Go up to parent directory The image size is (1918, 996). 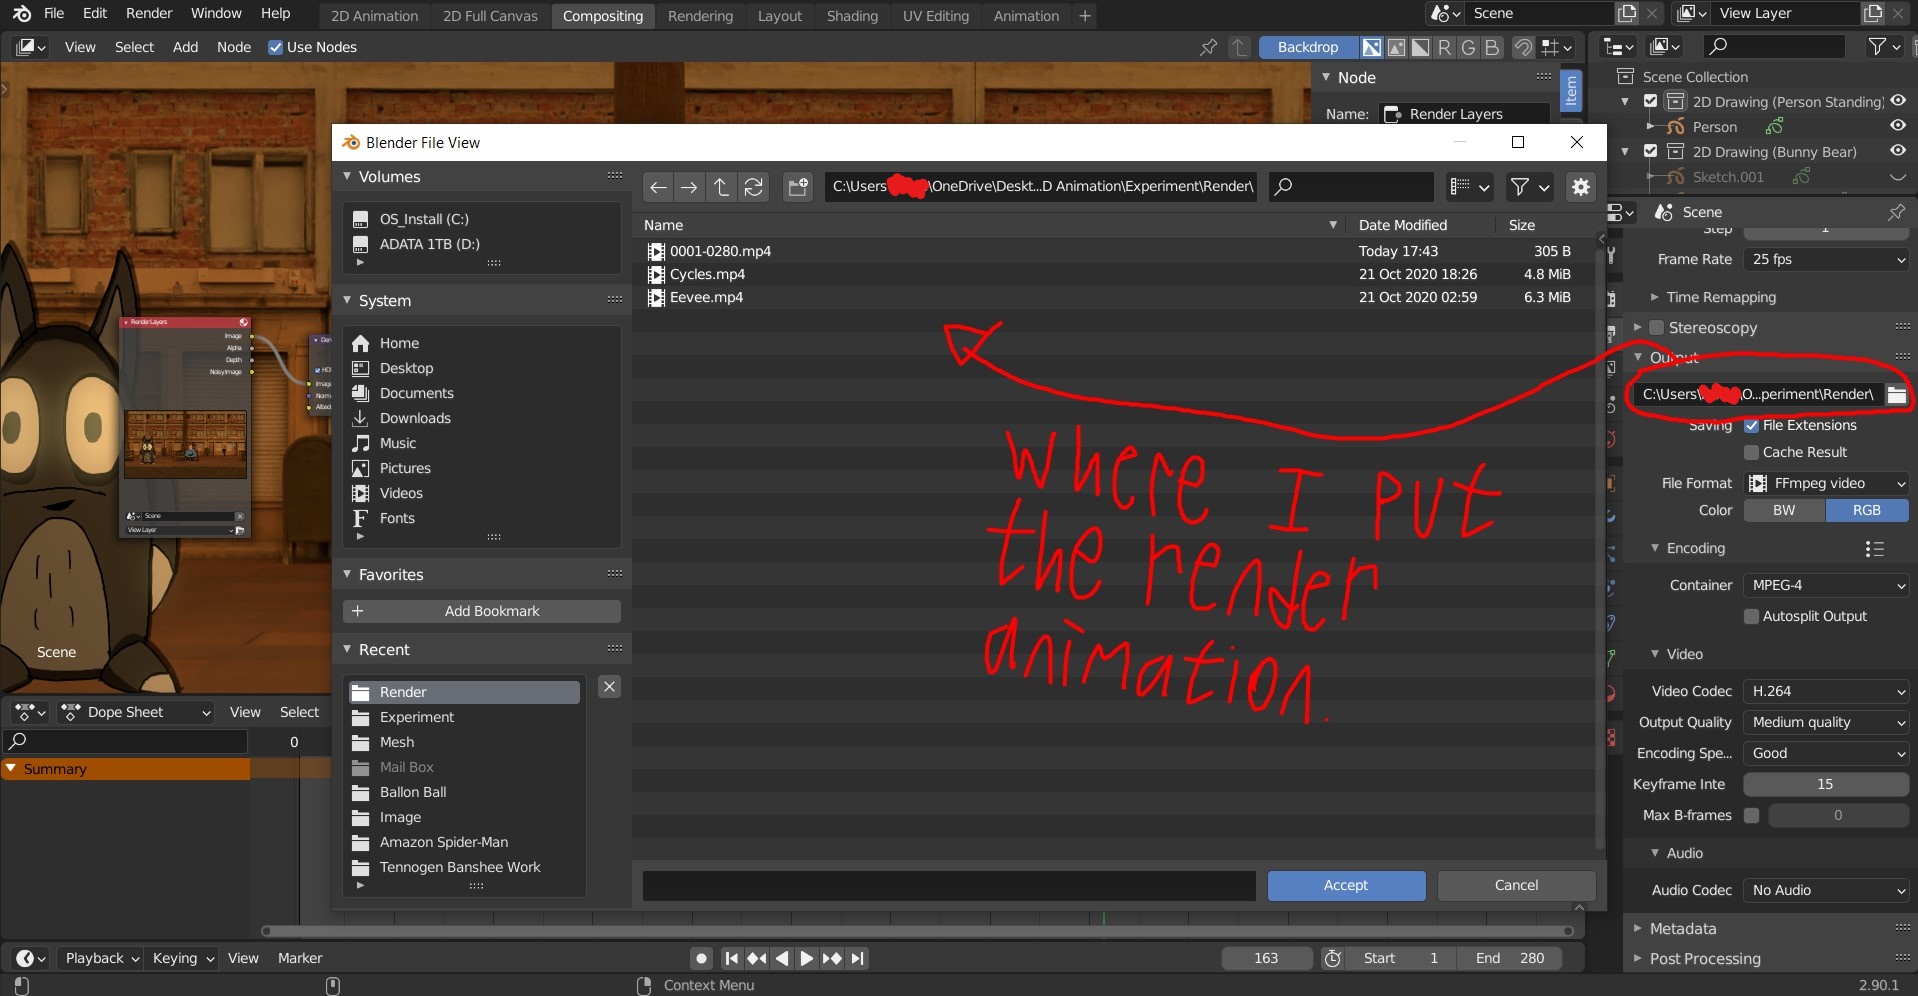(721, 187)
